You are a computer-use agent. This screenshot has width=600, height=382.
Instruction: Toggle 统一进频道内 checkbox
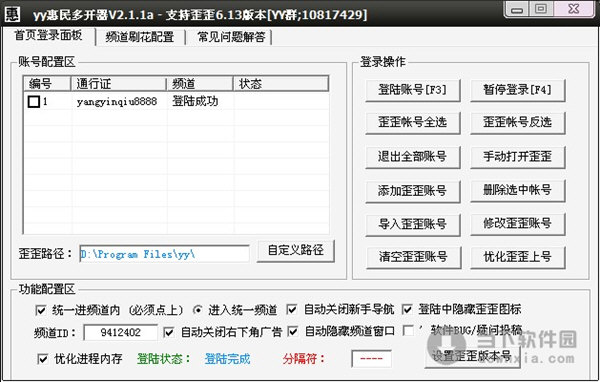click(x=41, y=310)
